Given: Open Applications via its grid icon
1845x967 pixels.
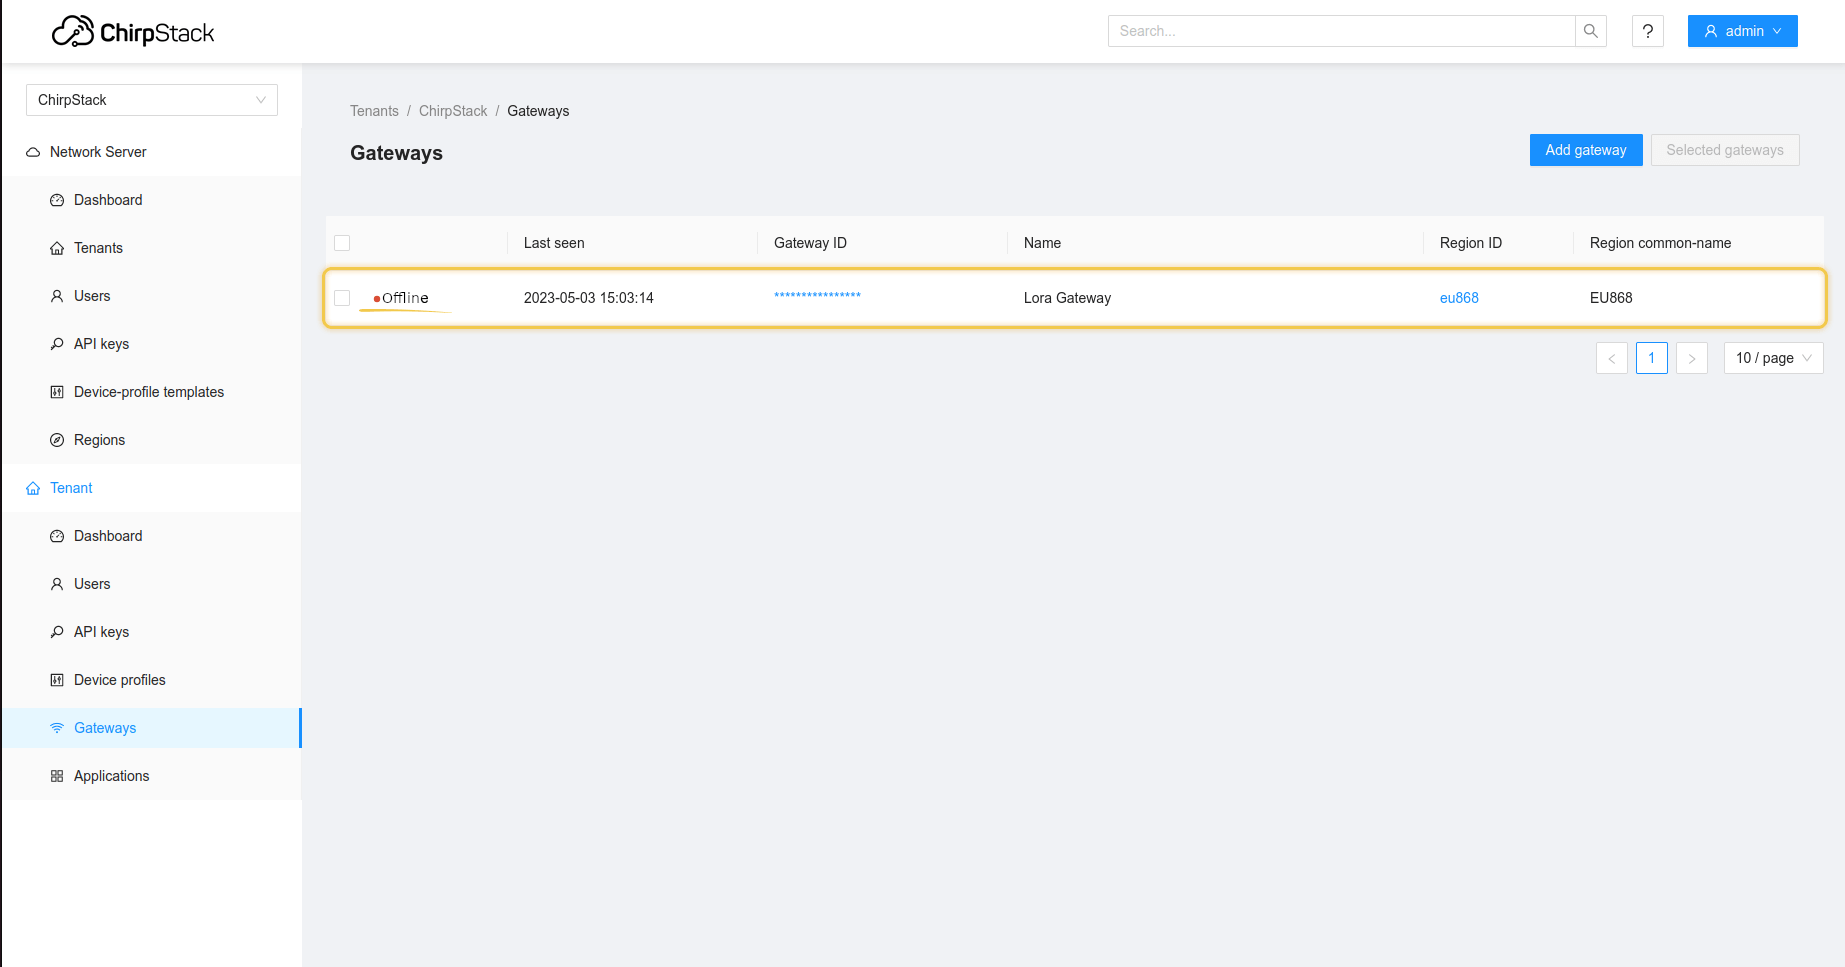Looking at the screenshot, I should 57,775.
